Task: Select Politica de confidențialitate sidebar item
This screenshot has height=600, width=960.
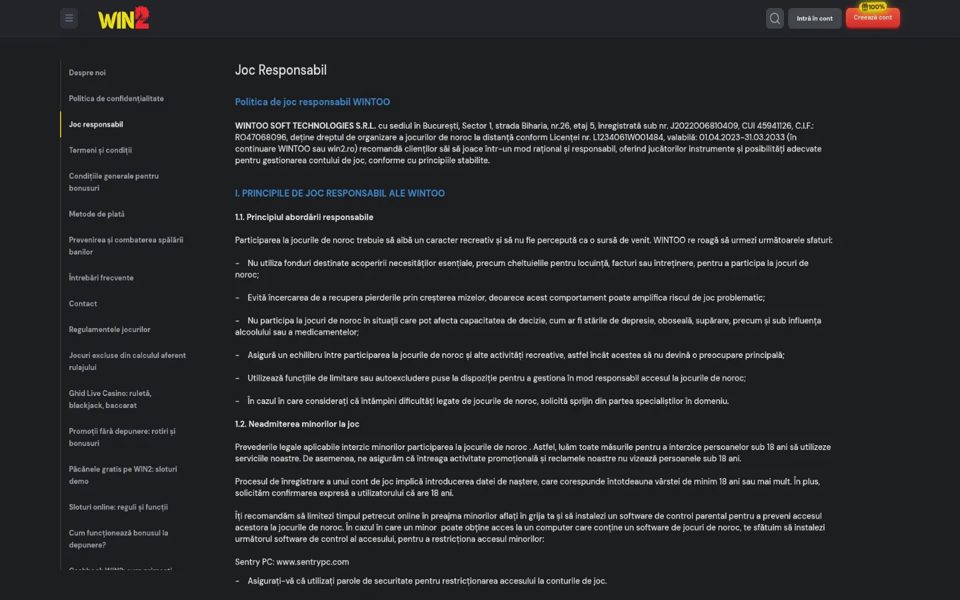Action: (116, 99)
